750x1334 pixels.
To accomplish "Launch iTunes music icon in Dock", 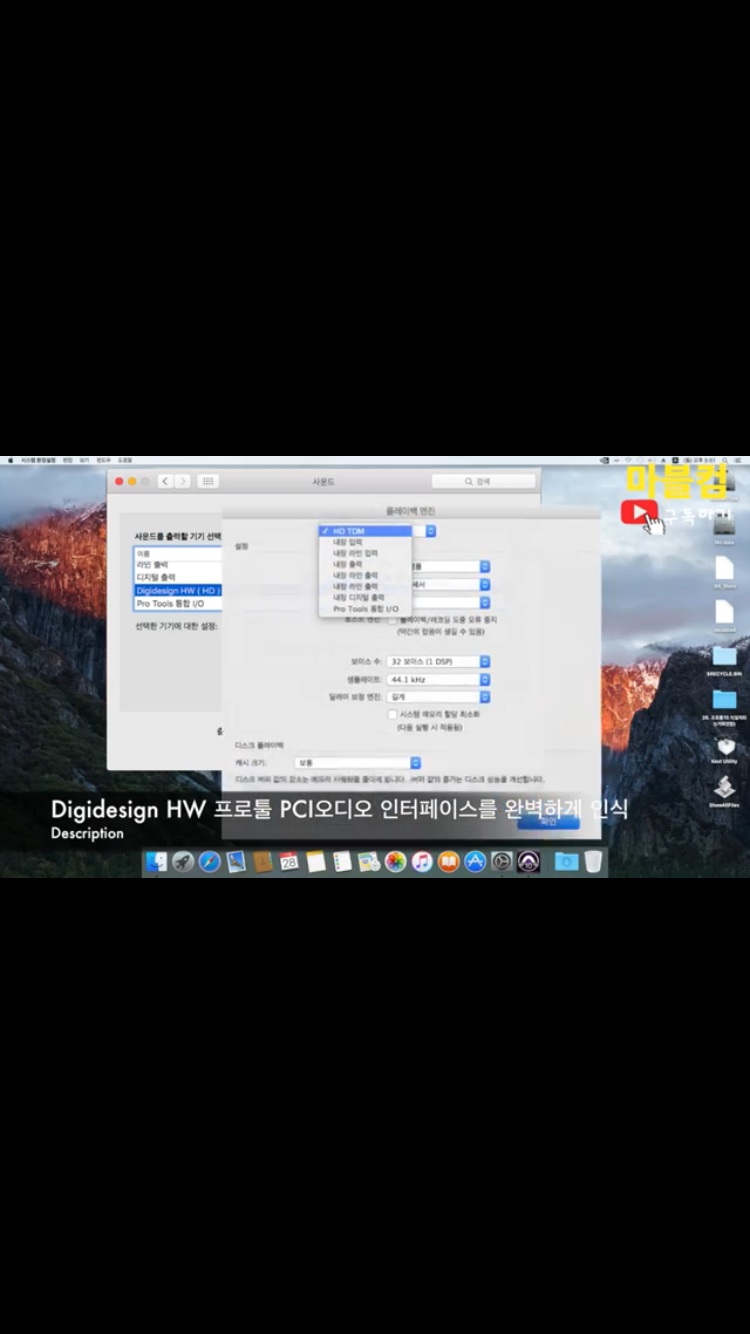I will point(422,862).
